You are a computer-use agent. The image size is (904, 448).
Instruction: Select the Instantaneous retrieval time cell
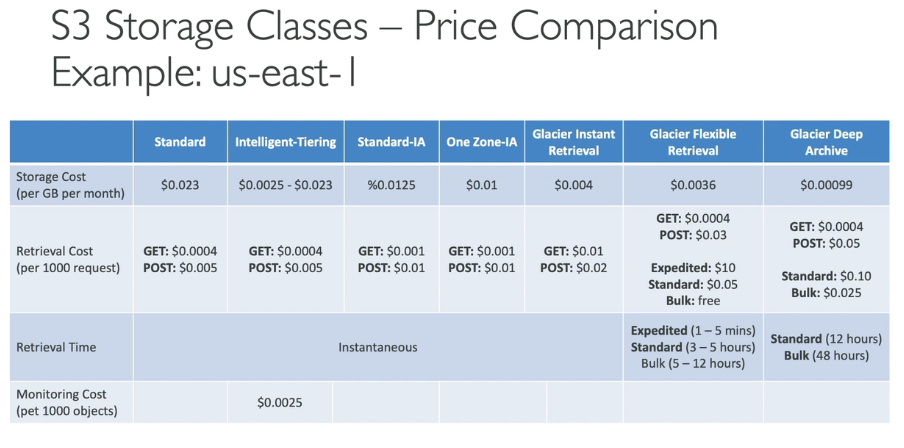tap(378, 347)
